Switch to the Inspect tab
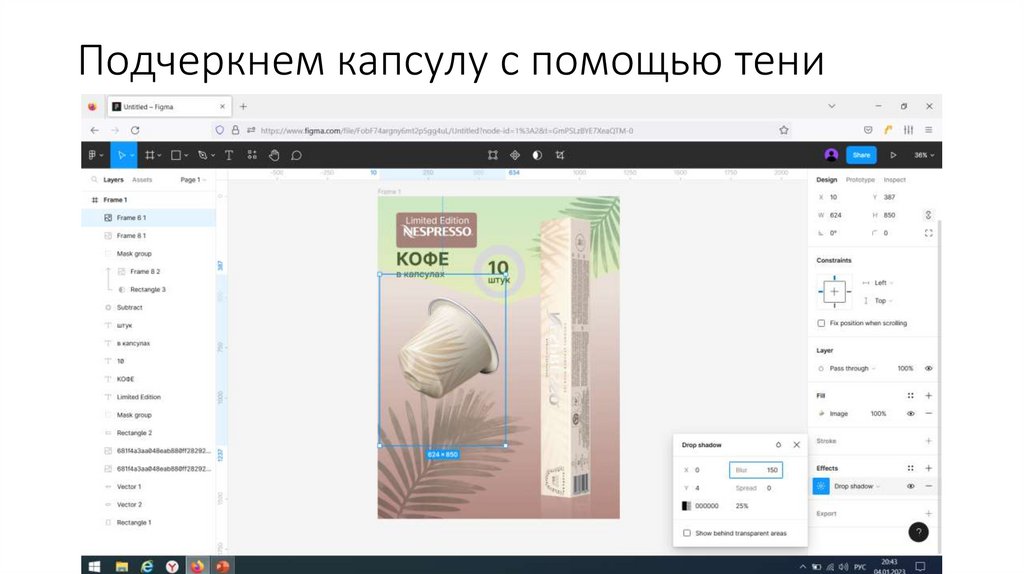1024x574 pixels. coord(894,180)
